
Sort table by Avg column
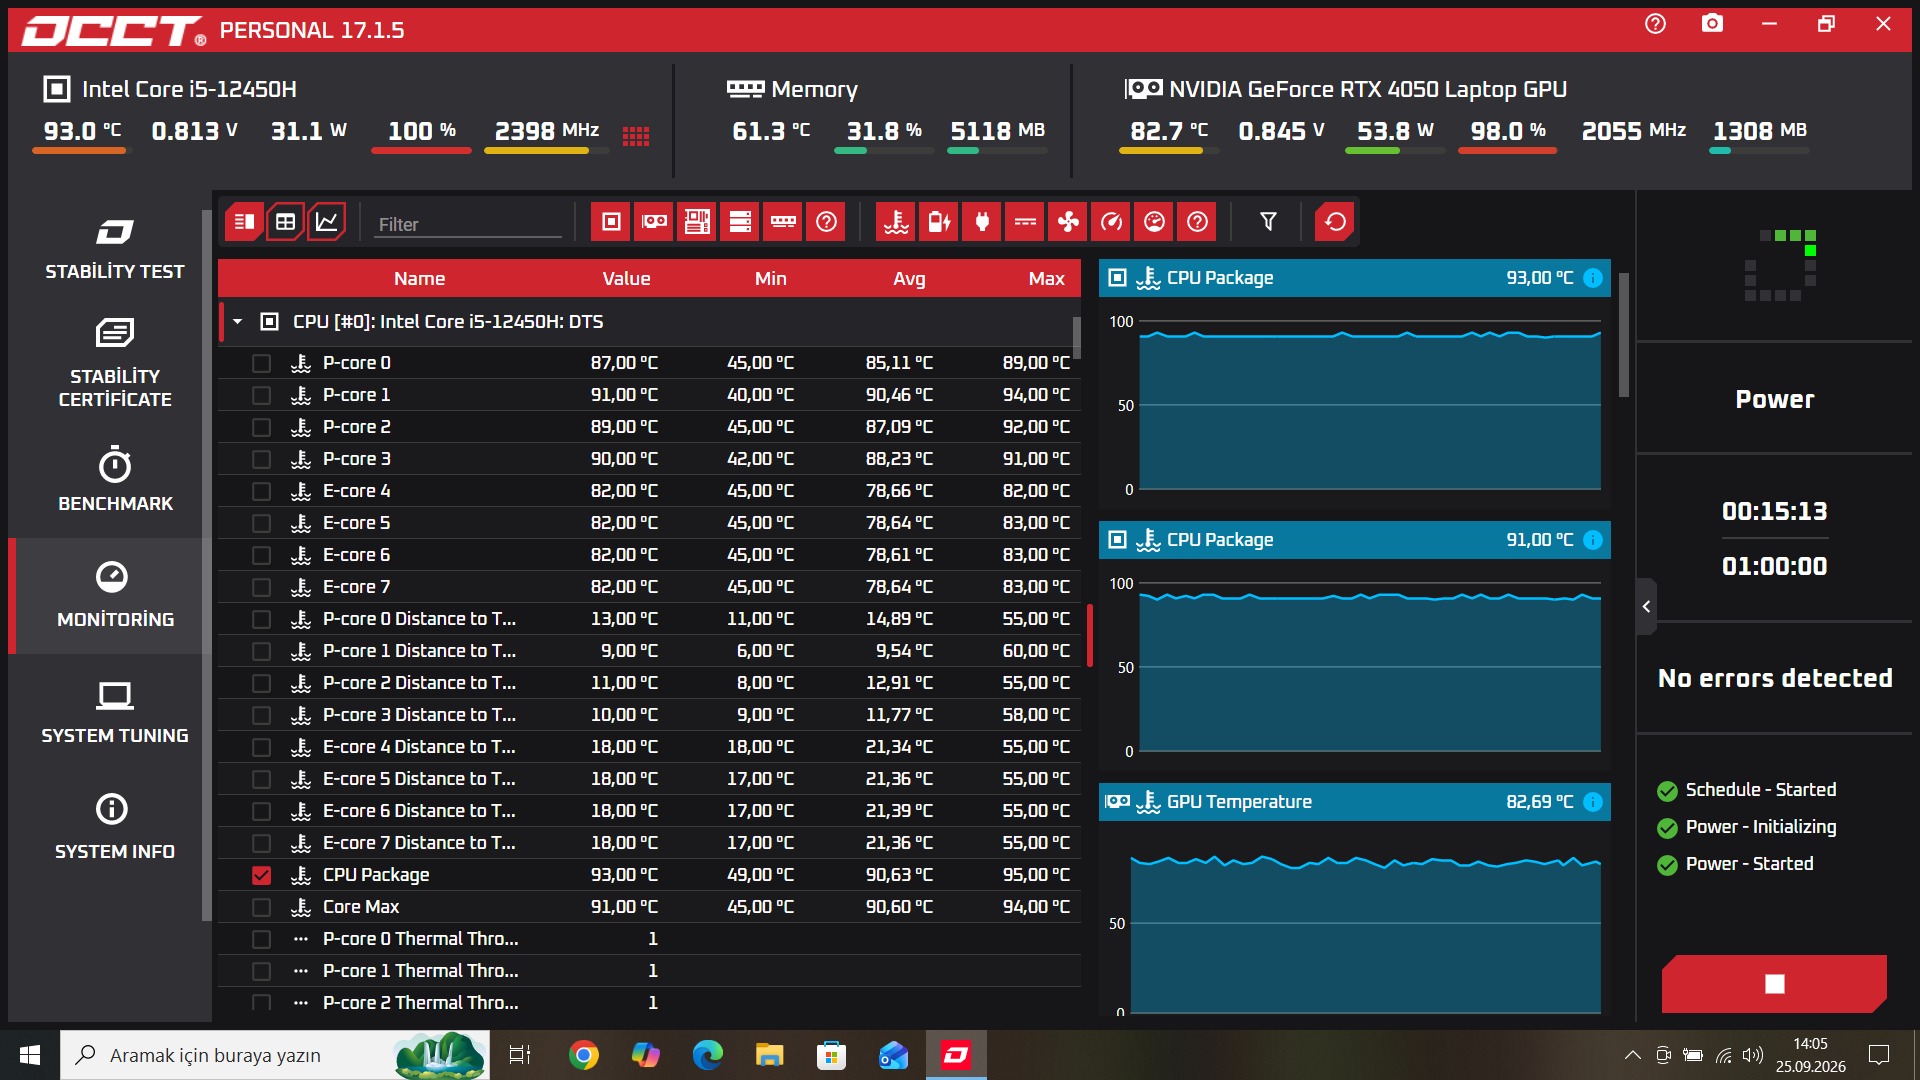click(x=909, y=279)
